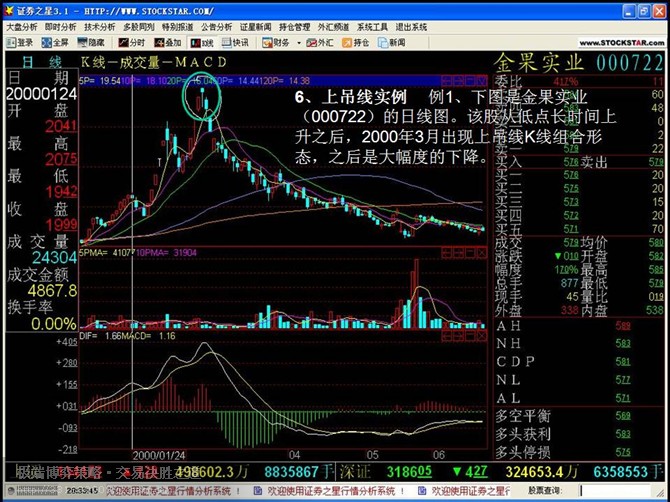Click the DIF= 1.66 MACD readout
Screen dimensions: 670x502
[100, 336]
